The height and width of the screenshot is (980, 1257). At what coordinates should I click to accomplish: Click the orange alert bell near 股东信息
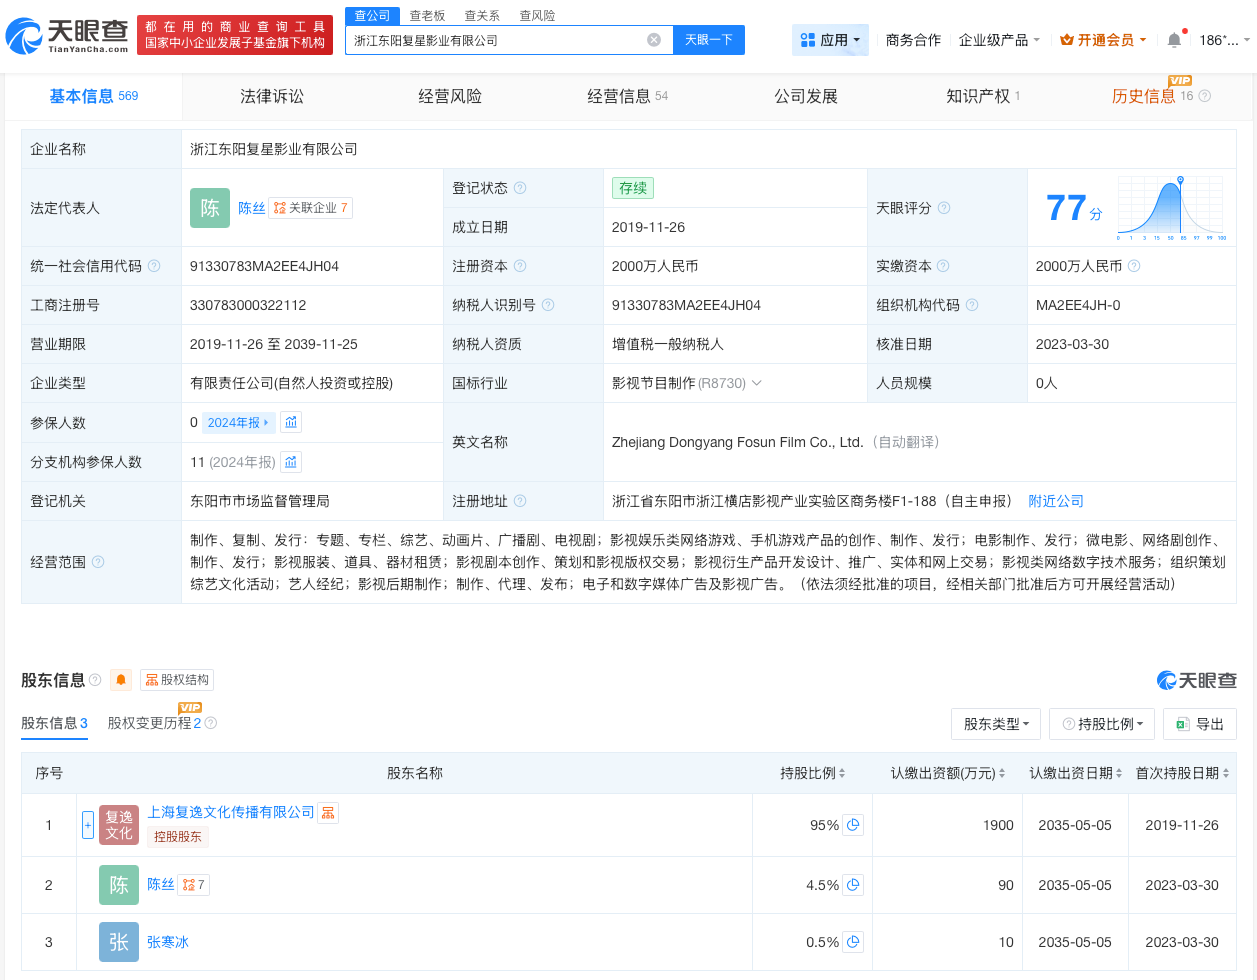(121, 680)
